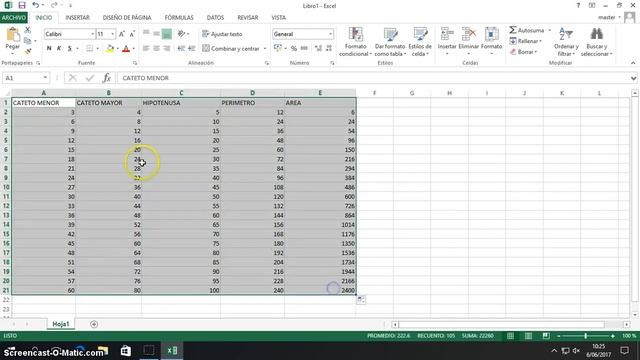The image size is (640, 360).
Task: Open the Borrar clear menu
Action: (524, 52)
